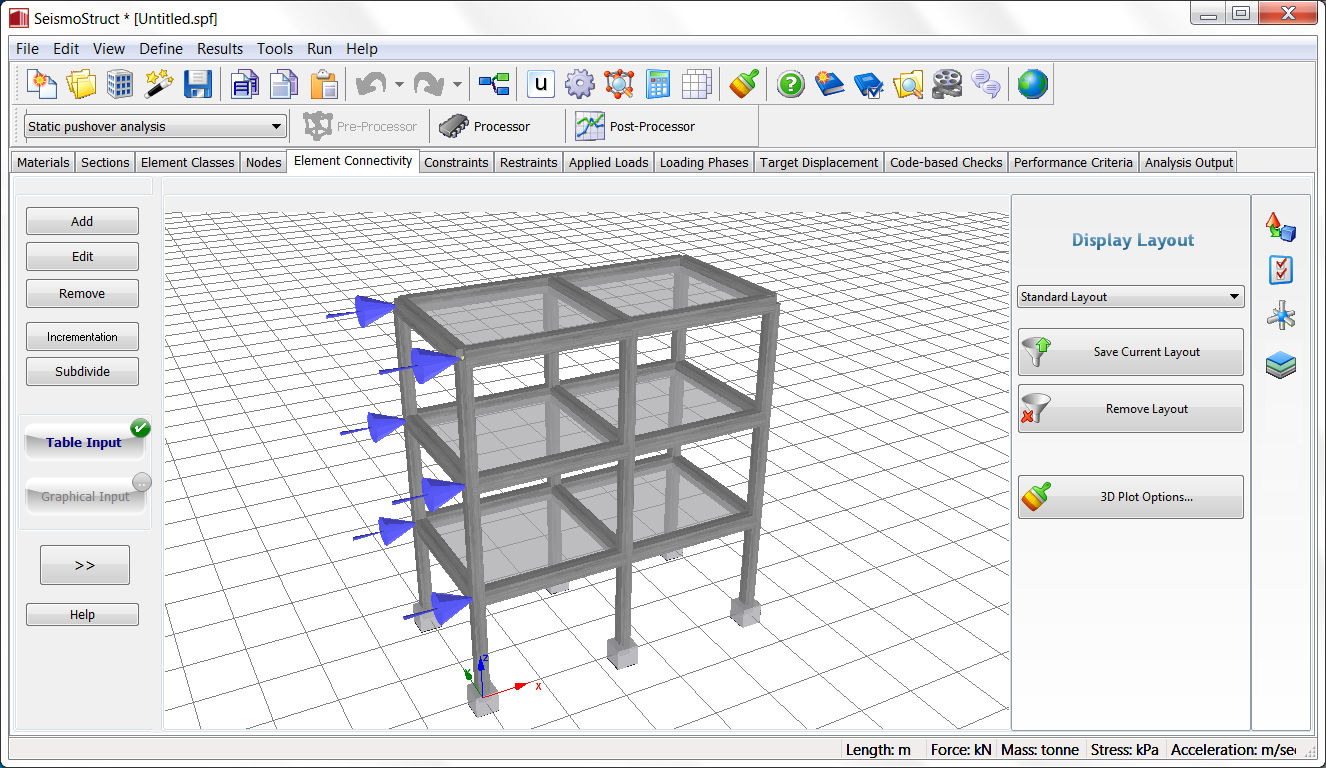The height and width of the screenshot is (768, 1326).
Task: Open the calculator icon in the toolbar
Action: (x=657, y=85)
